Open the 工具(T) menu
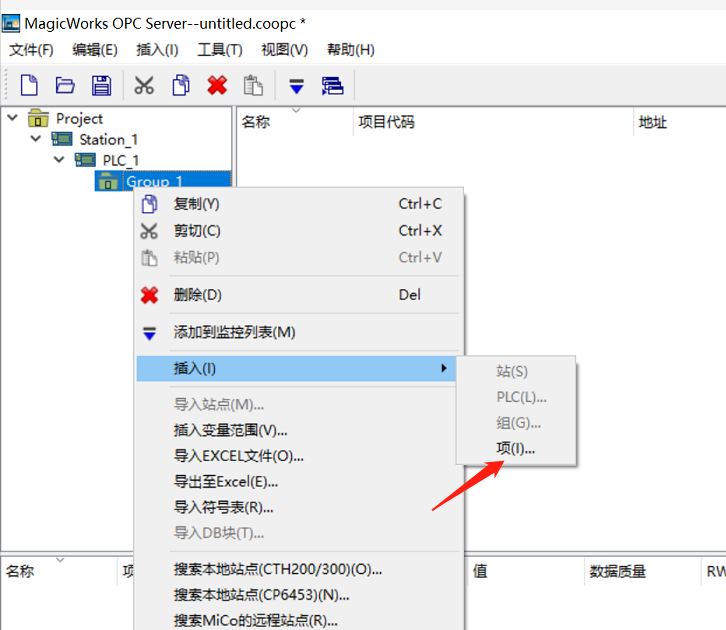The image size is (726, 630). [x=220, y=50]
